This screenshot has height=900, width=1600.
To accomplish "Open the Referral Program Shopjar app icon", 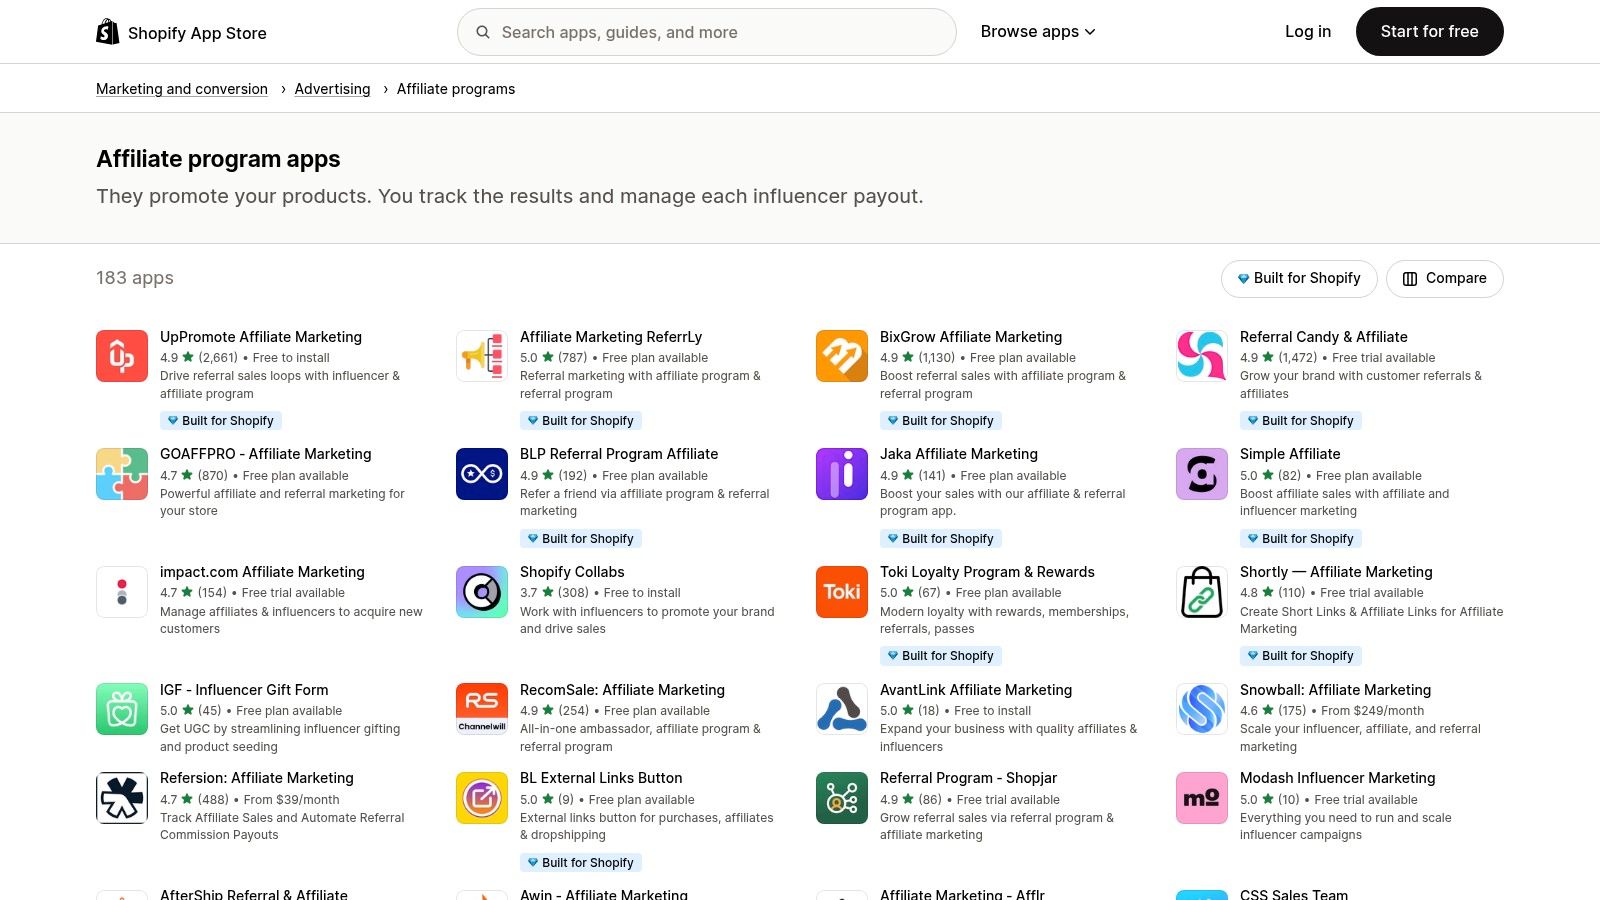I will (842, 798).
